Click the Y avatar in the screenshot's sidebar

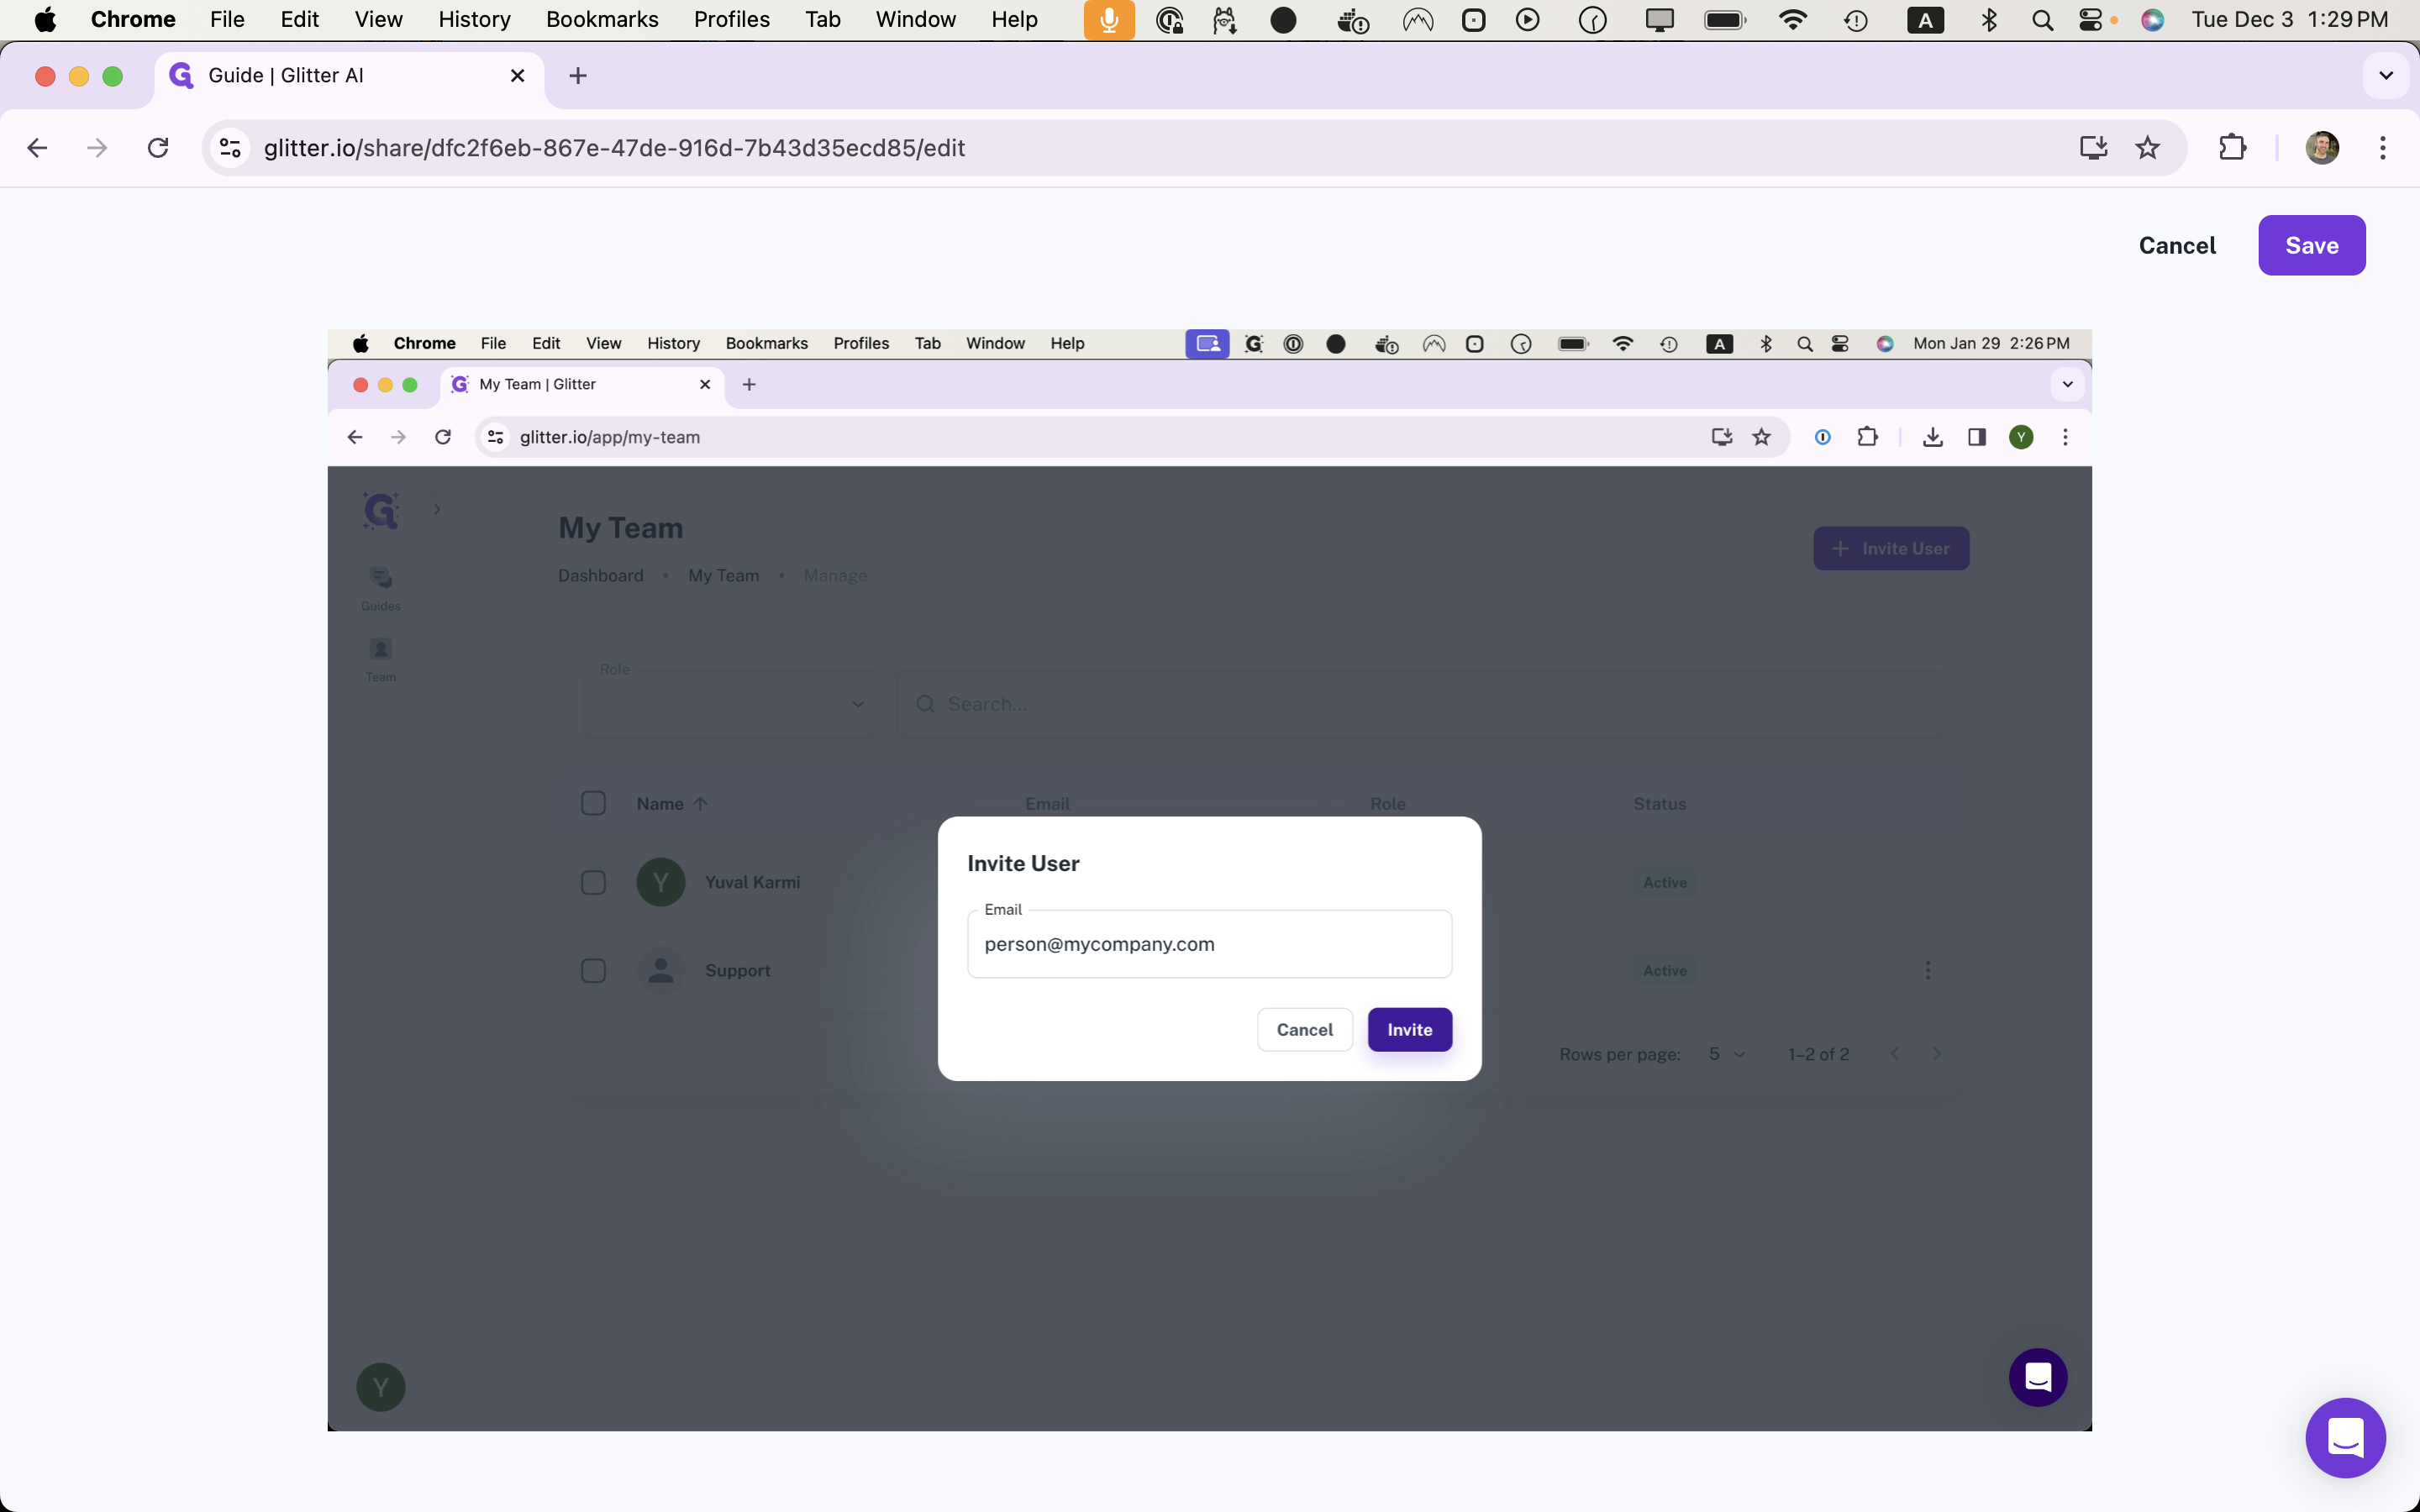380,1387
